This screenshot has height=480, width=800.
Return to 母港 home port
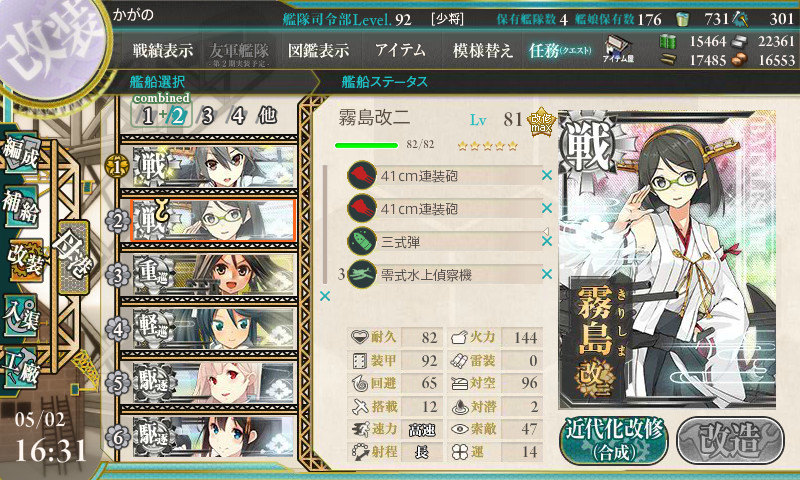pyautogui.click(x=74, y=257)
